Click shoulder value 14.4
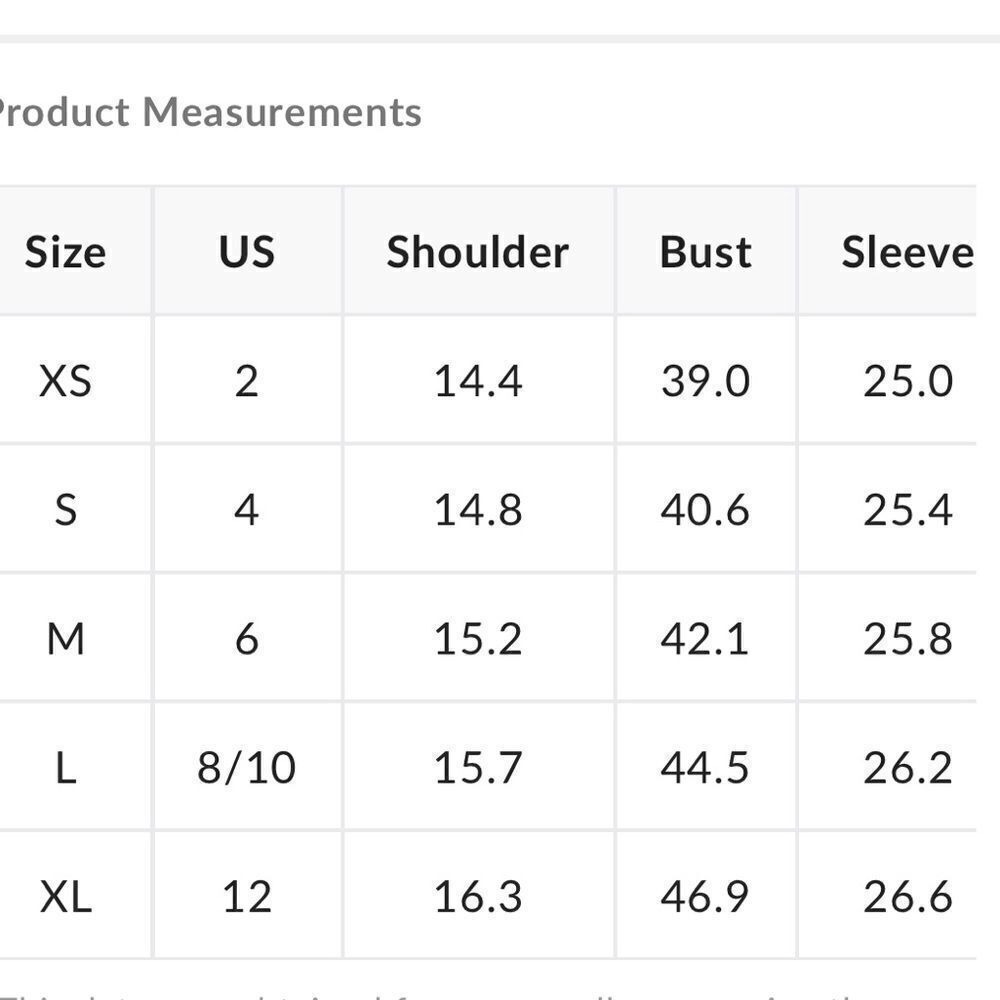This screenshot has height=1000, width=1000. pyautogui.click(x=478, y=381)
